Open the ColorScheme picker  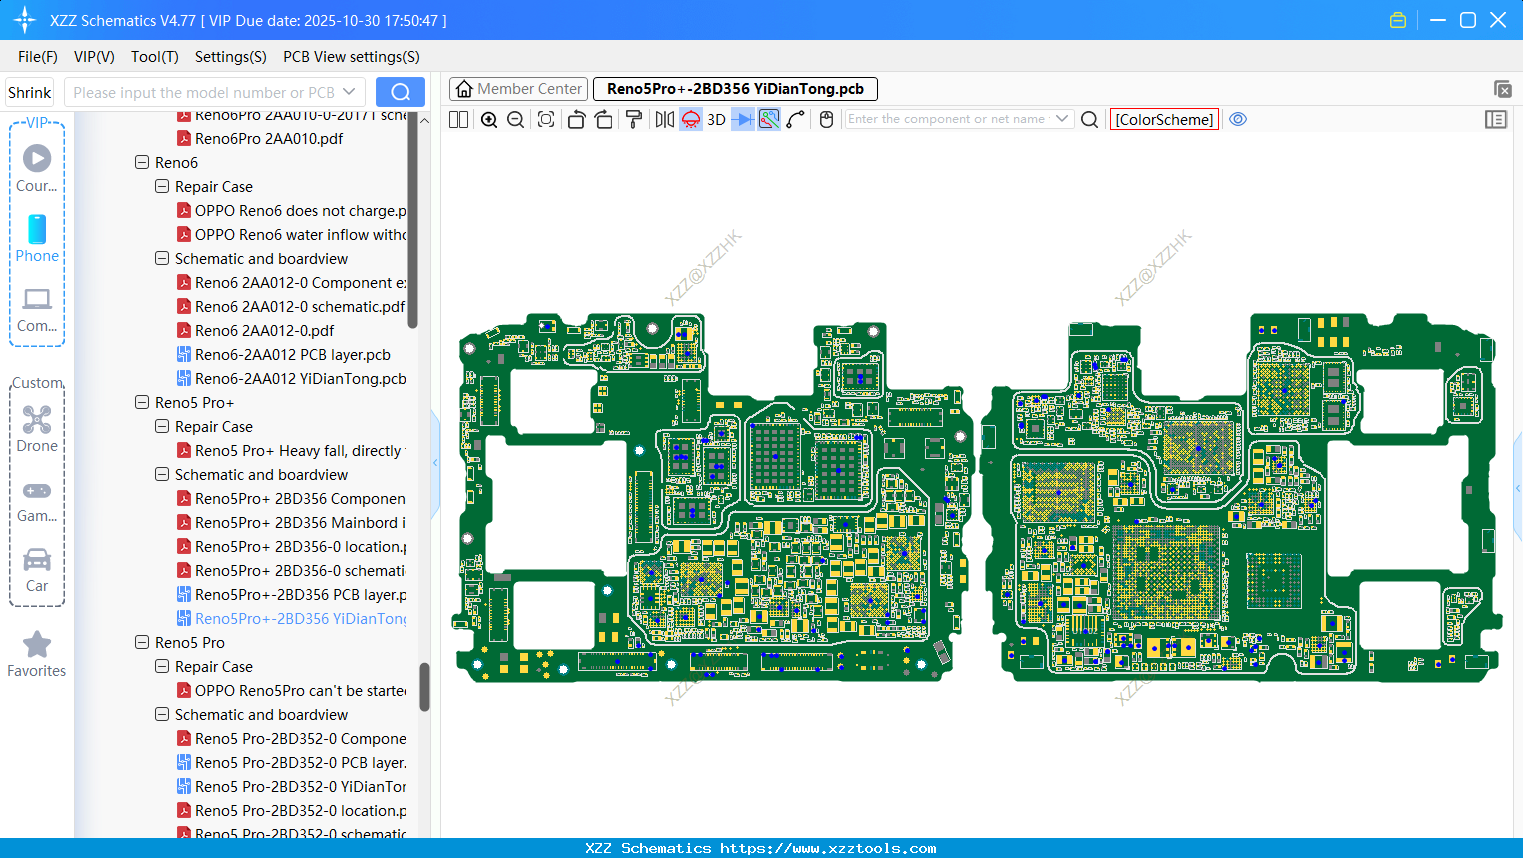(x=1164, y=120)
